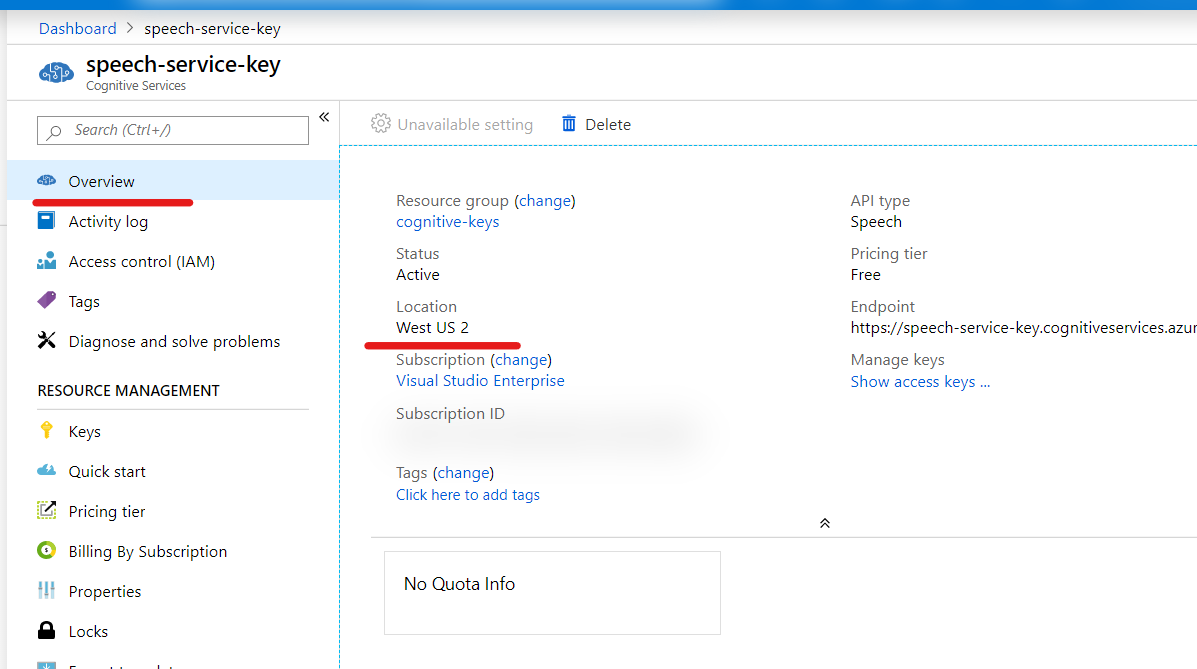Open the Keys menu item
Viewport: 1197px width, 669px height.
click(85, 431)
